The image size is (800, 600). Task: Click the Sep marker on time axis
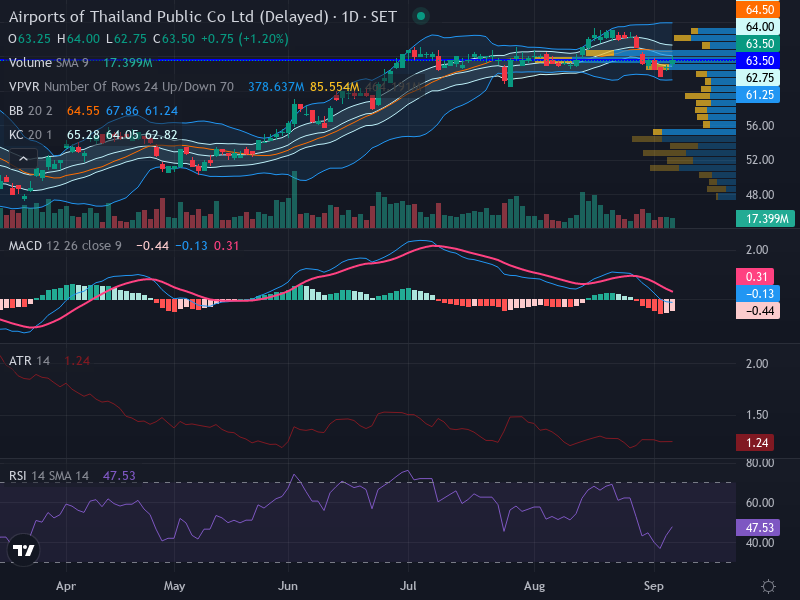pos(654,586)
